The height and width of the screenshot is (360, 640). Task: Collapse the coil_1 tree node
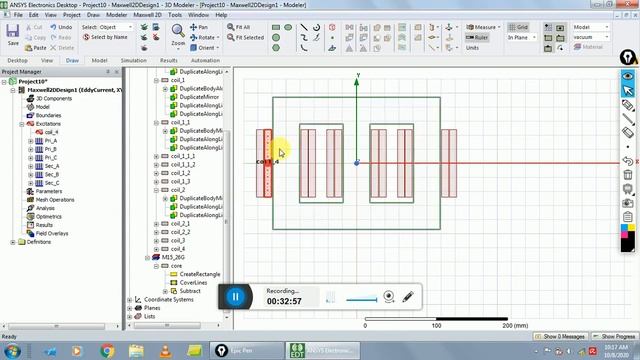156,80
